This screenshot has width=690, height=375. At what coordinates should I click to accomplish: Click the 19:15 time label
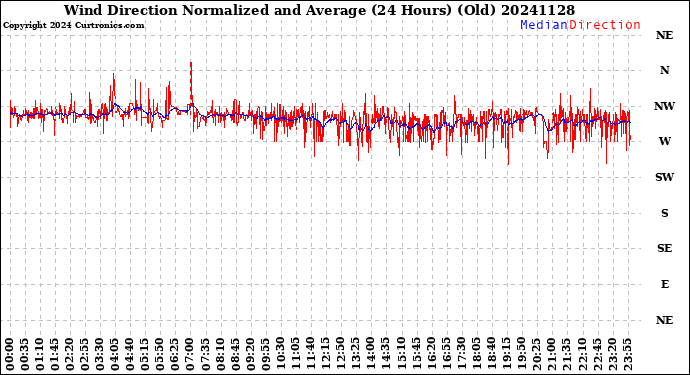[506, 355]
